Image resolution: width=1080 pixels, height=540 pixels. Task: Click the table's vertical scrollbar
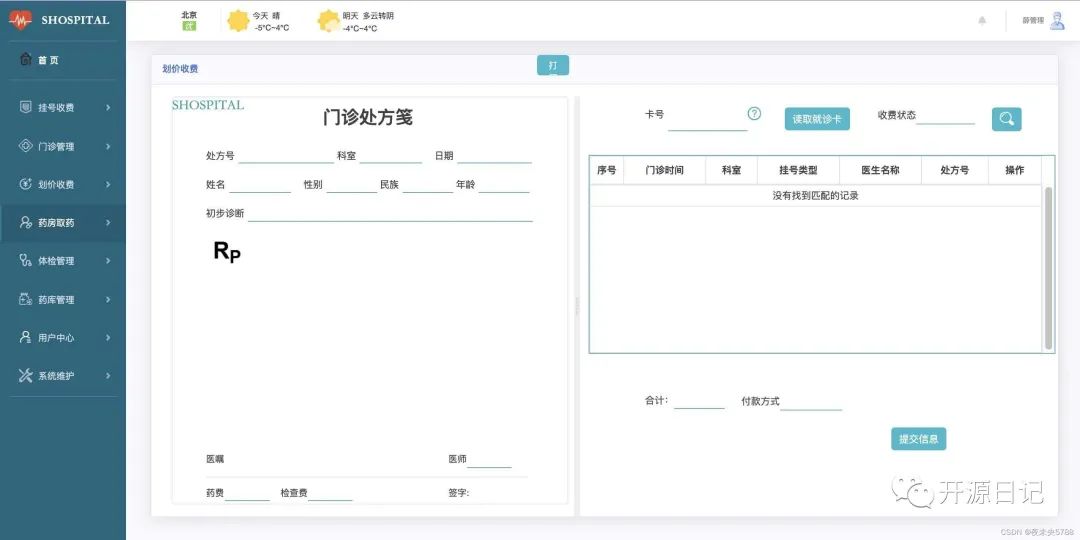[x=1048, y=267]
